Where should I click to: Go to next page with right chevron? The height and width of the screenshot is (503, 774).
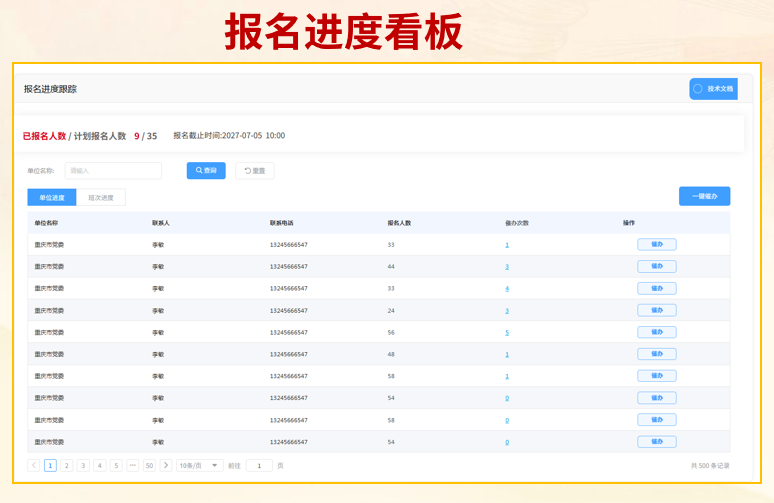click(166, 465)
